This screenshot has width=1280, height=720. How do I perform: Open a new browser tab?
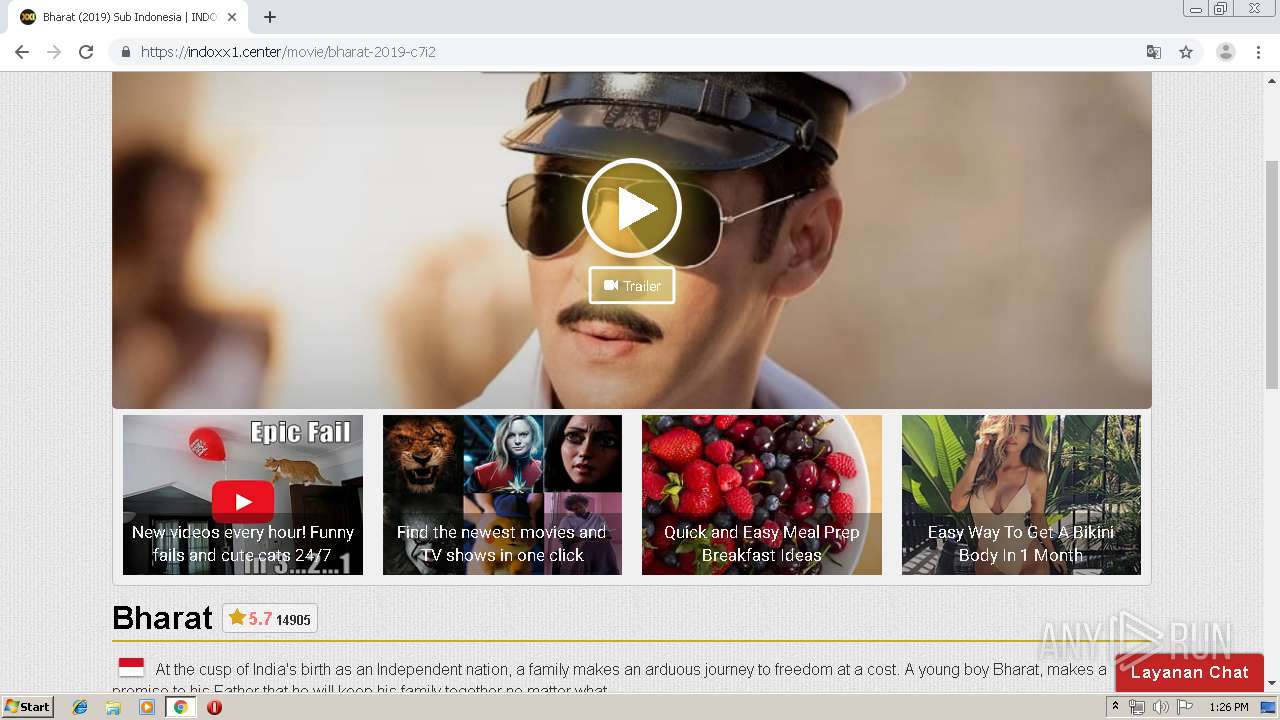[x=270, y=17]
